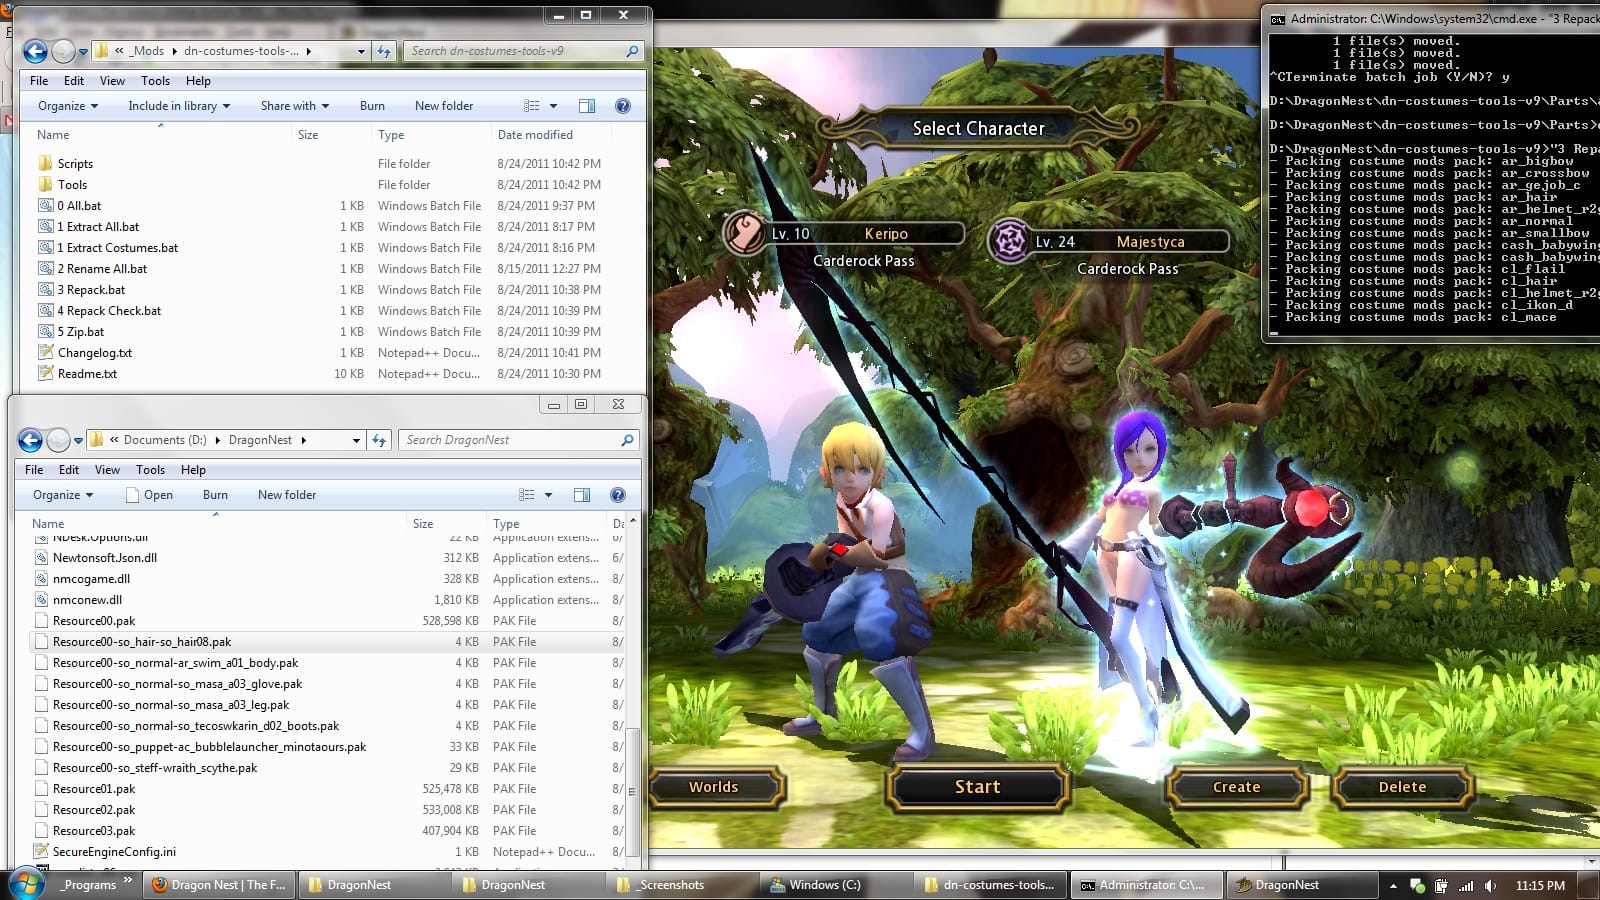Open the File menu in Explorer
Viewport: 1600px width, 900px height.
click(x=38, y=81)
